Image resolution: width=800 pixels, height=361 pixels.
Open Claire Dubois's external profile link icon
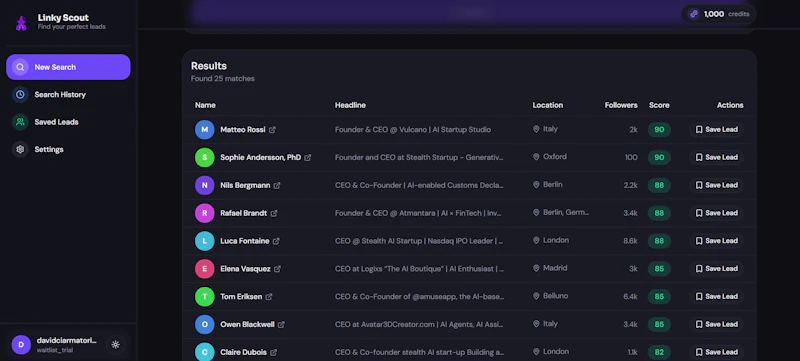pyautogui.click(x=273, y=352)
